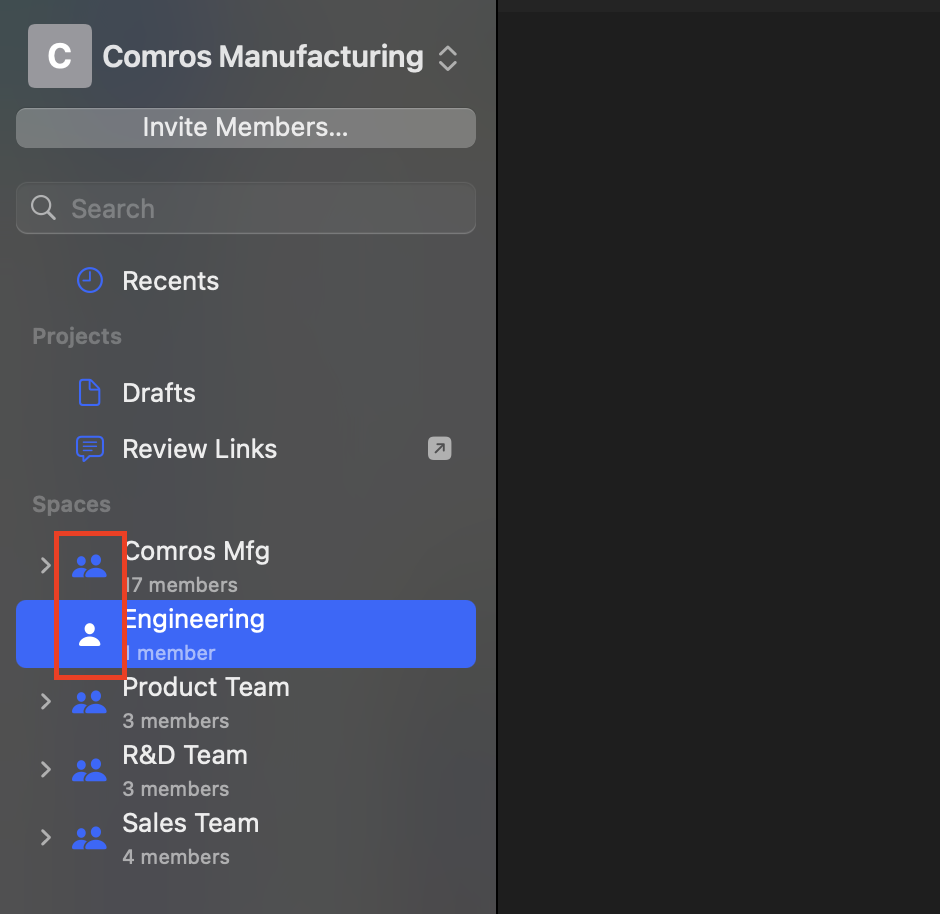Viewport: 940px width, 914px height.
Task: Click the Recents clock icon
Action: pyautogui.click(x=90, y=280)
